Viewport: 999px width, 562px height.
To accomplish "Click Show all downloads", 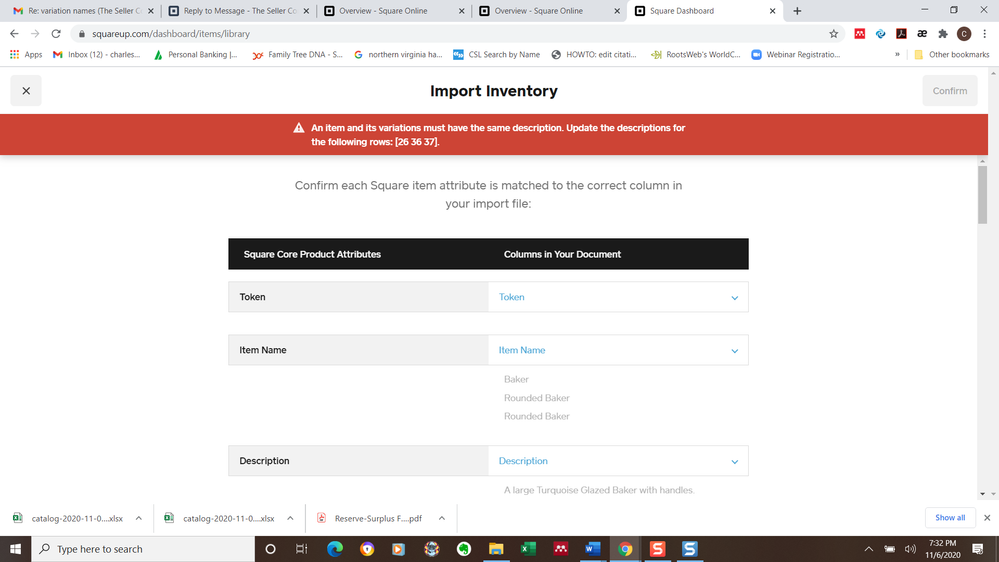I will 950,518.
